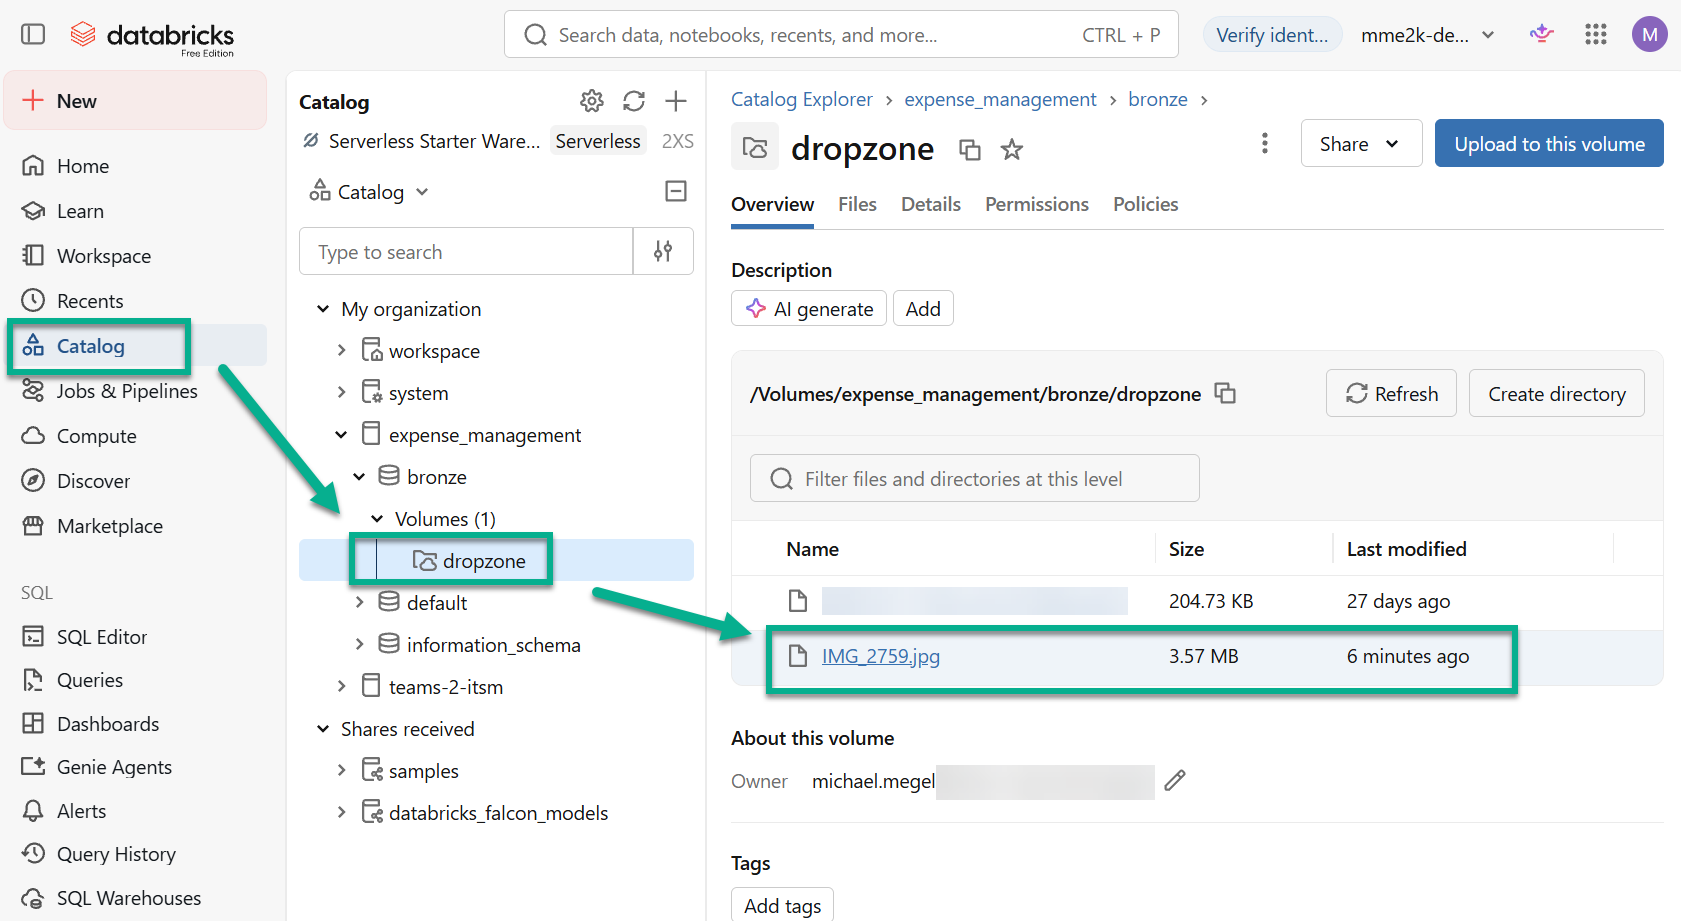The image size is (1681, 921).
Task: Open the catalog search filter options icon
Action: (663, 251)
